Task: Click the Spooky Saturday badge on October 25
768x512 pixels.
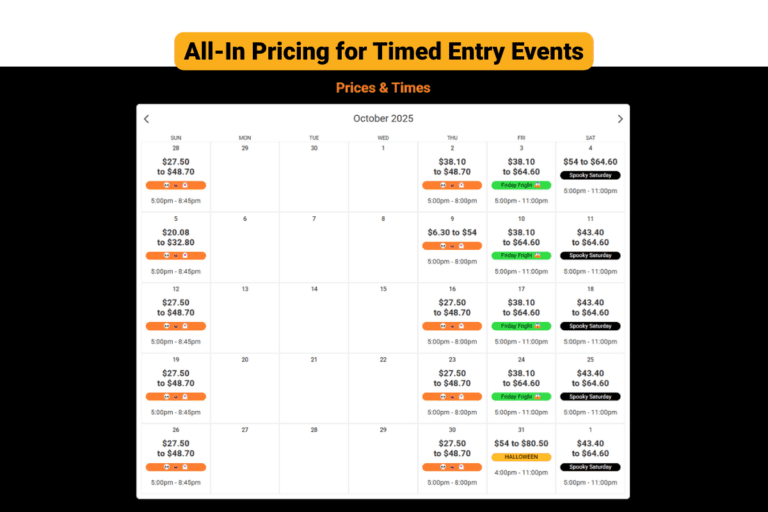Action: coord(590,396)
